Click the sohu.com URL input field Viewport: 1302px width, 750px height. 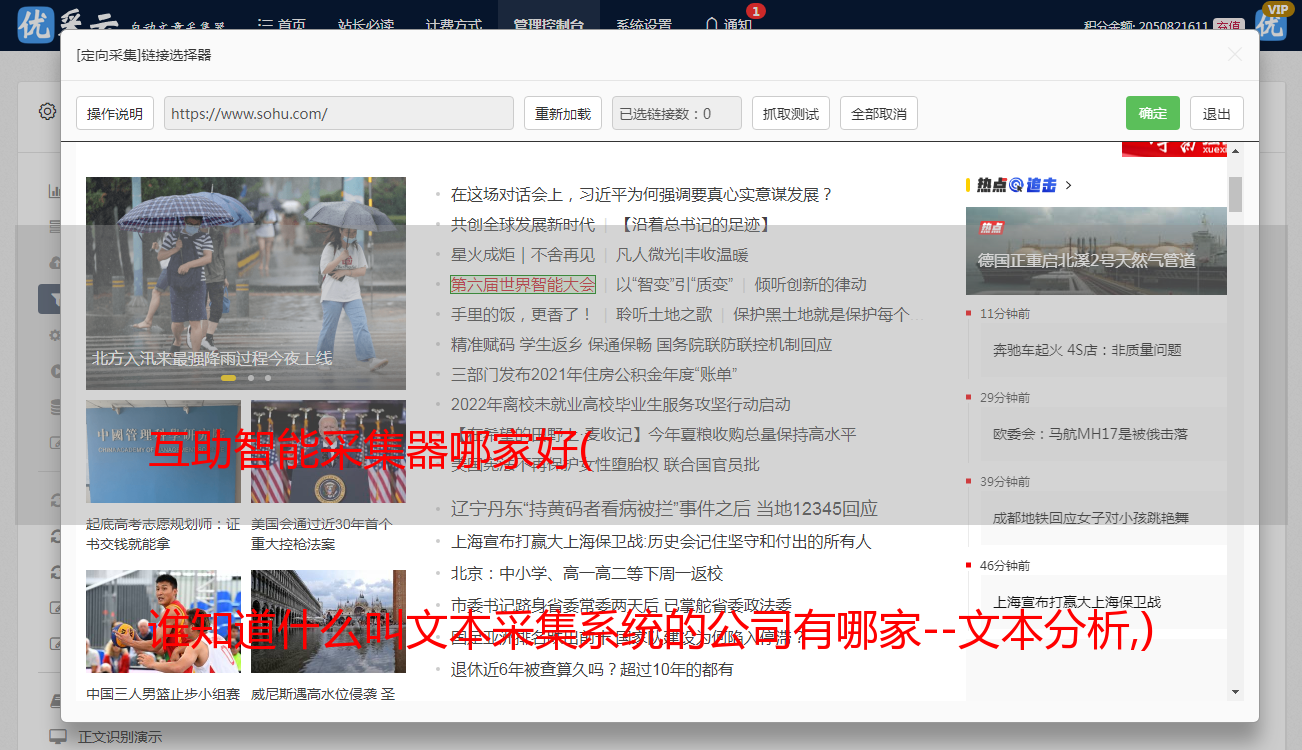tap(338, 114)
